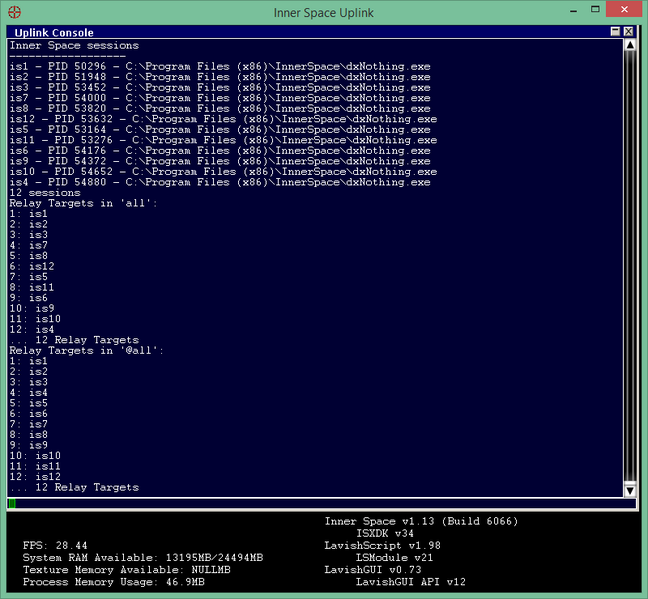Maximize the Inner Space Uplink window
The height and width of the screenshot is (599, 648).
pyautogui.click(x=595, y=10)
